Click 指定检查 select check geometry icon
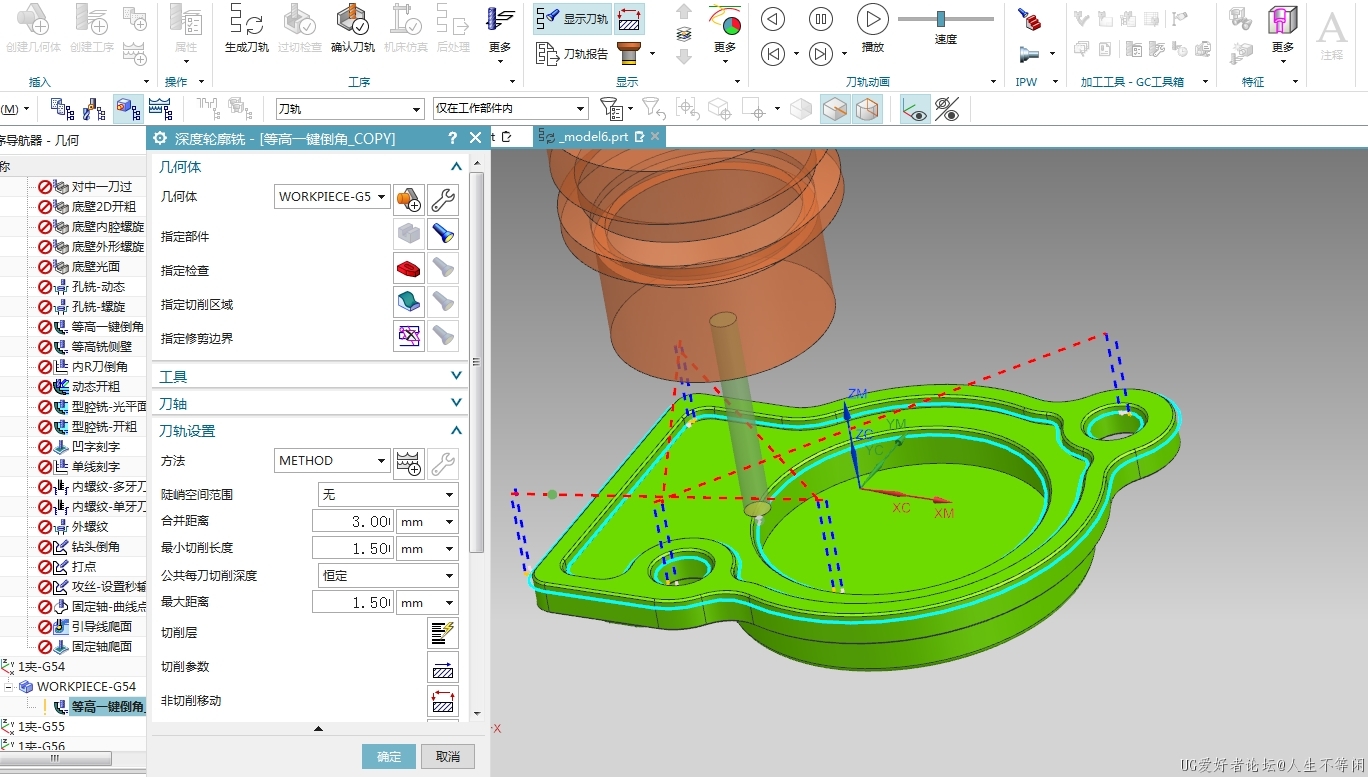This screenshot has width=1368, height=777. [x=409, y=268]
